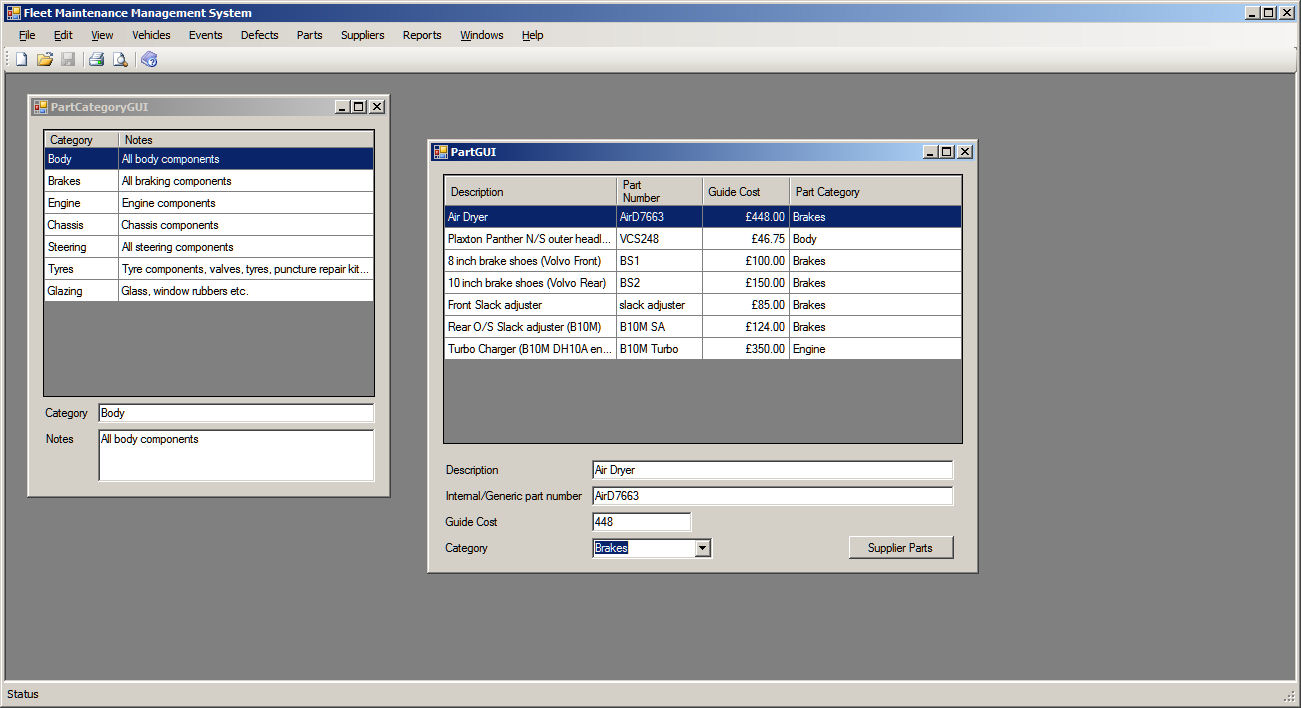Click the PartCategoryGUI window title icon
The image size is (1301, 708).
(x=41, y=107)
